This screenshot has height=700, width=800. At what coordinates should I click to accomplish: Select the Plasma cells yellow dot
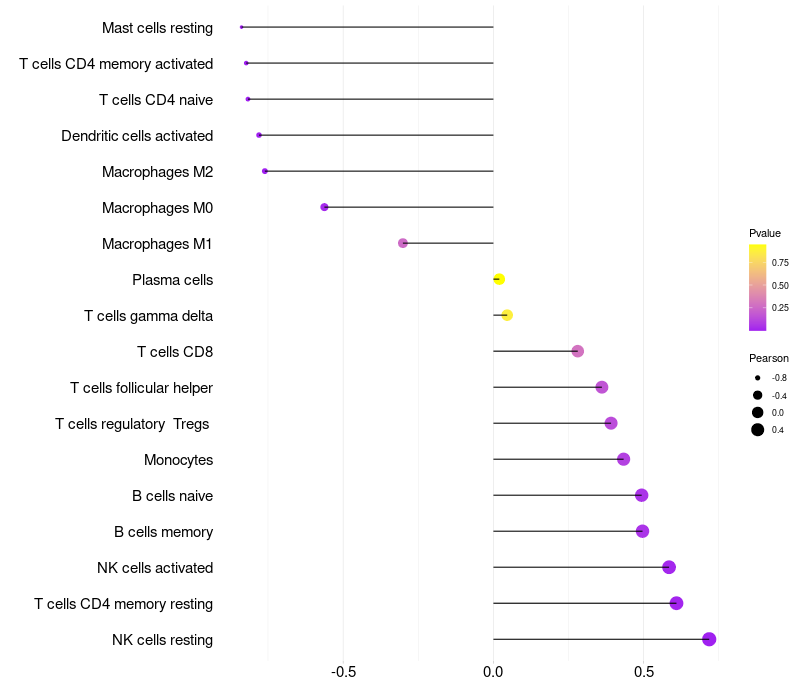pos(499,279)
